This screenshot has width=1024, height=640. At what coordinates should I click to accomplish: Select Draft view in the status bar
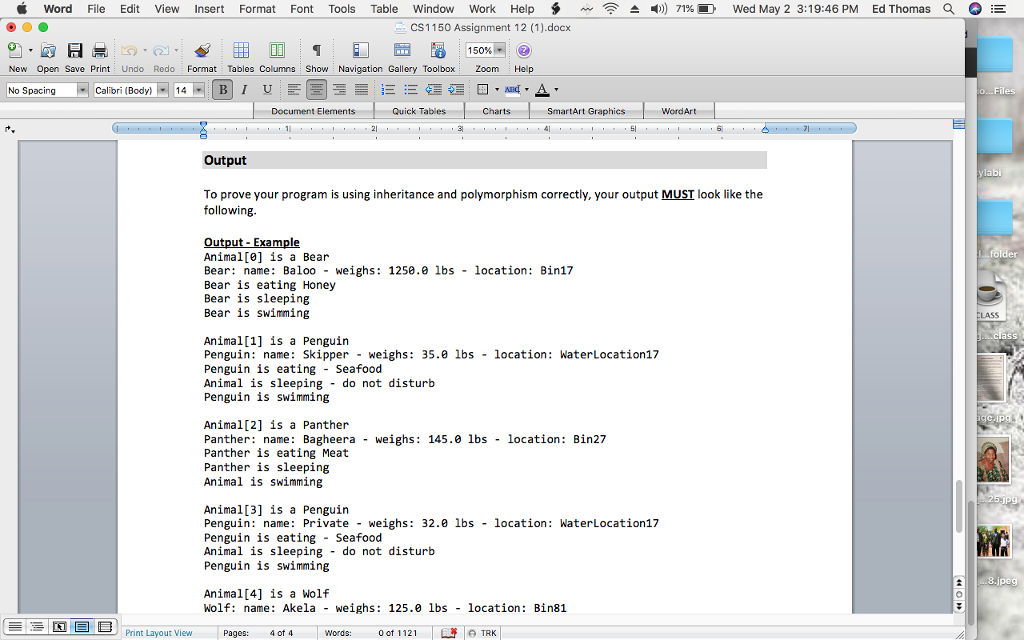(x=15, y=626)
